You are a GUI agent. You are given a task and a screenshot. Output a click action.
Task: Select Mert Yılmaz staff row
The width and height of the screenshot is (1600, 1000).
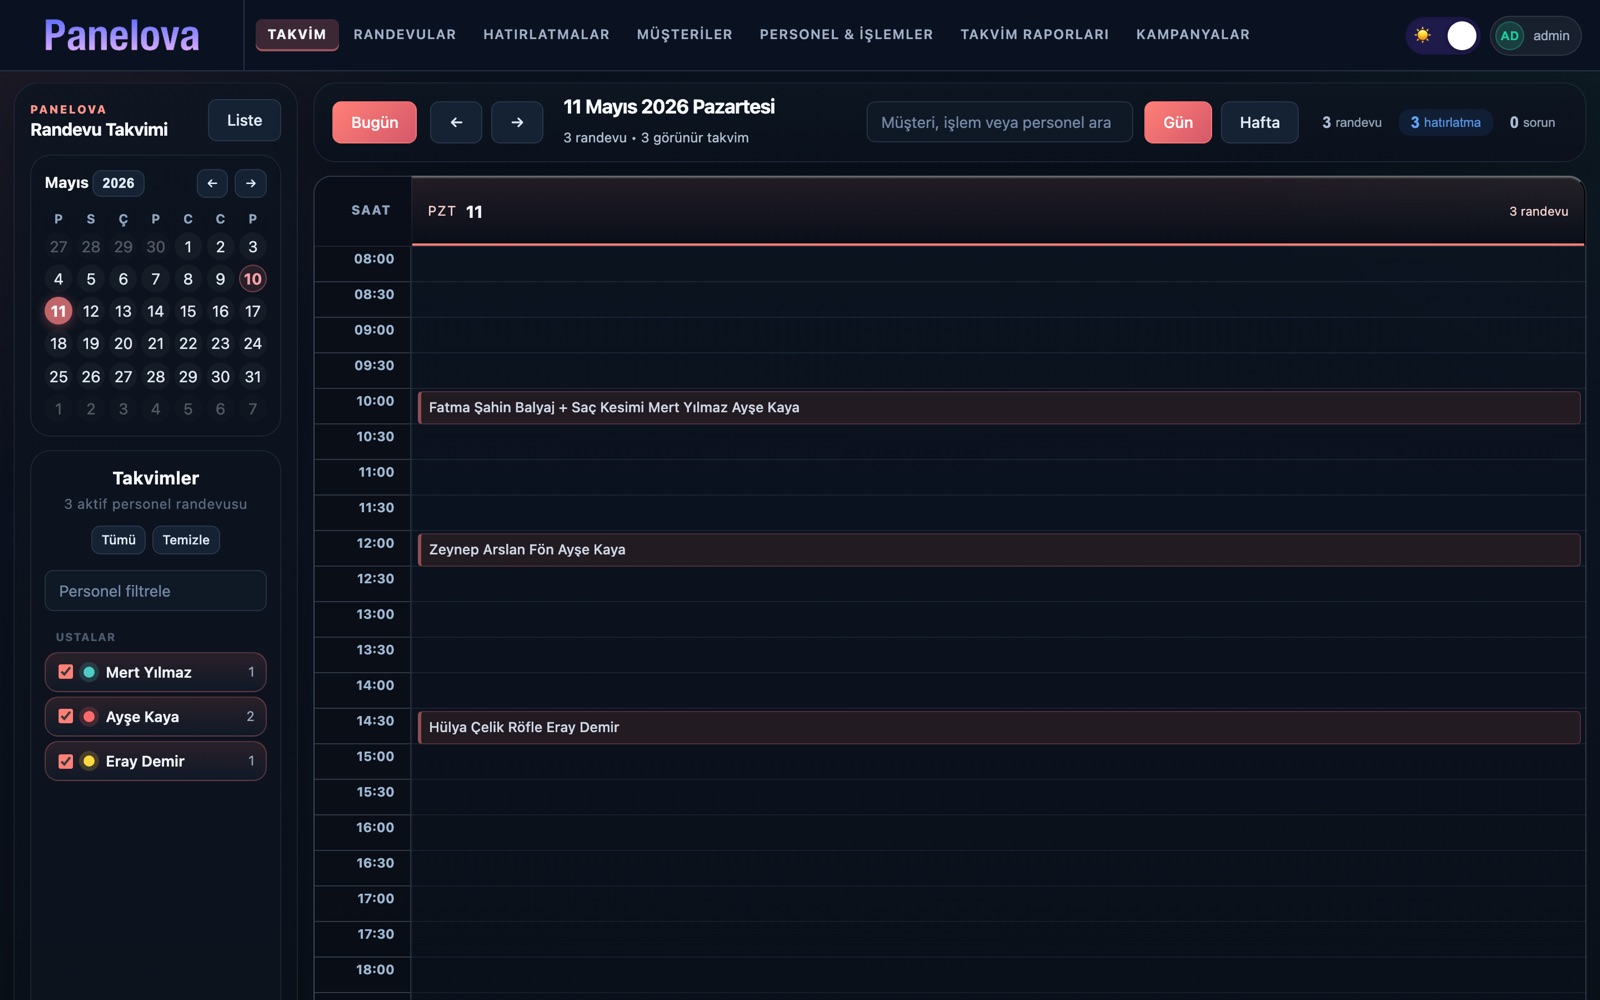point(155,672)
